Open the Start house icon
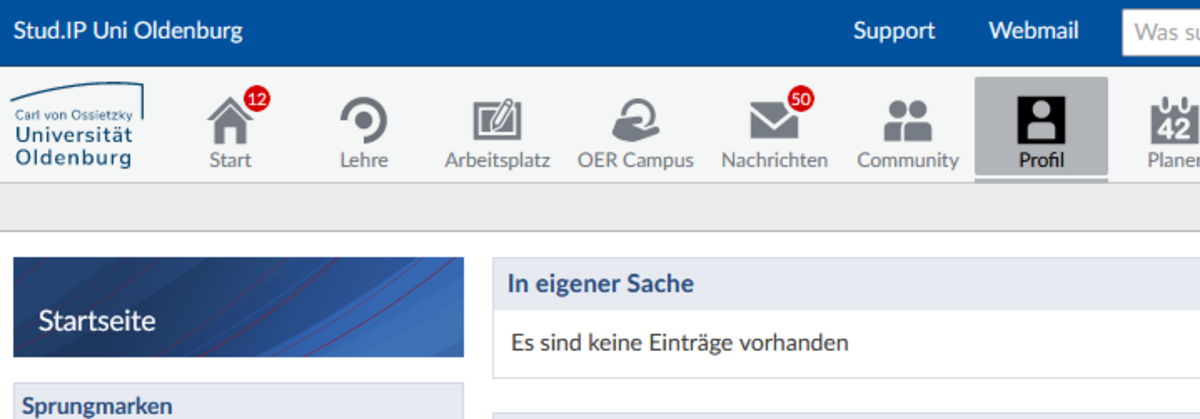This screenshot has height=419, width=1200. click(229, 121)
